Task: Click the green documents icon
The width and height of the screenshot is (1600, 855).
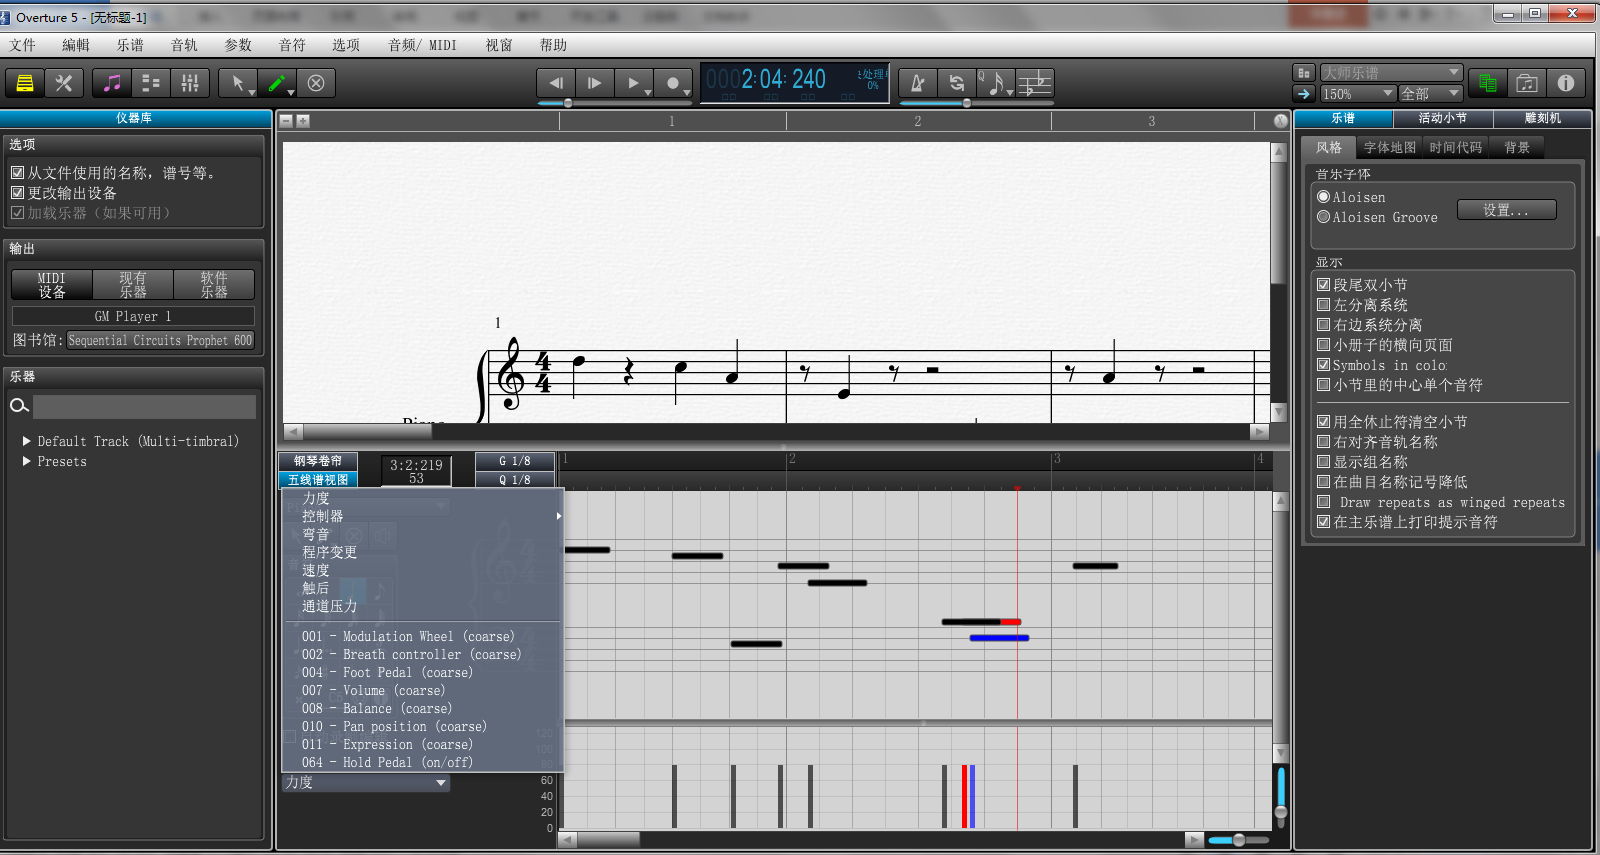Action: point(1488,83)
